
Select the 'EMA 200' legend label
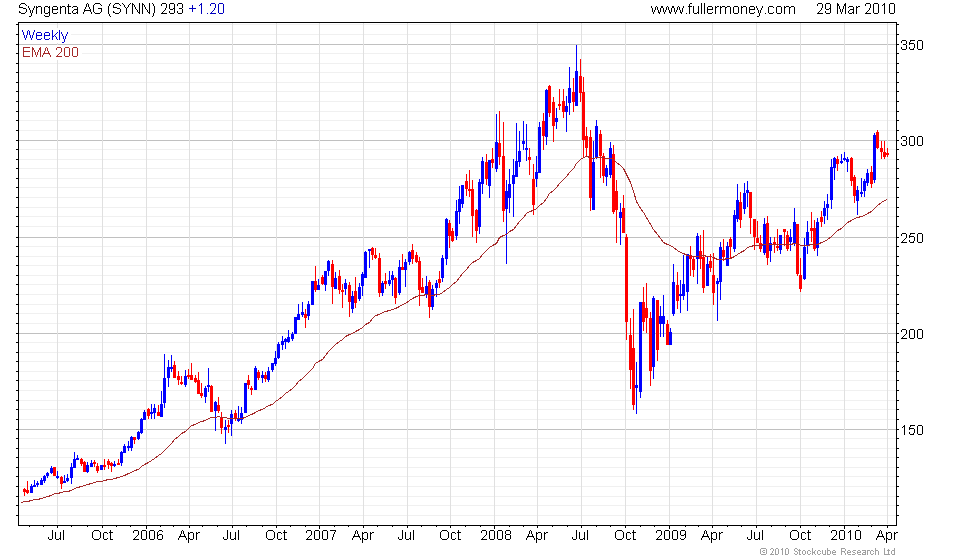(50, 52)
